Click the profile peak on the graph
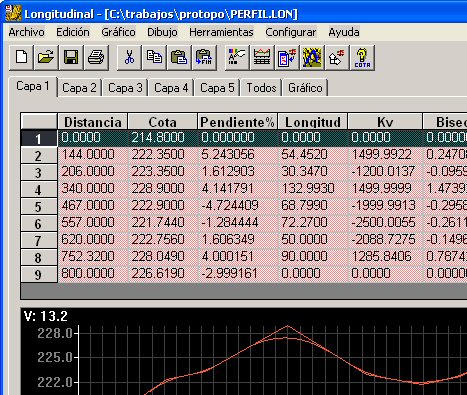Viewport: 467px width, 395px height. [288, 327]
